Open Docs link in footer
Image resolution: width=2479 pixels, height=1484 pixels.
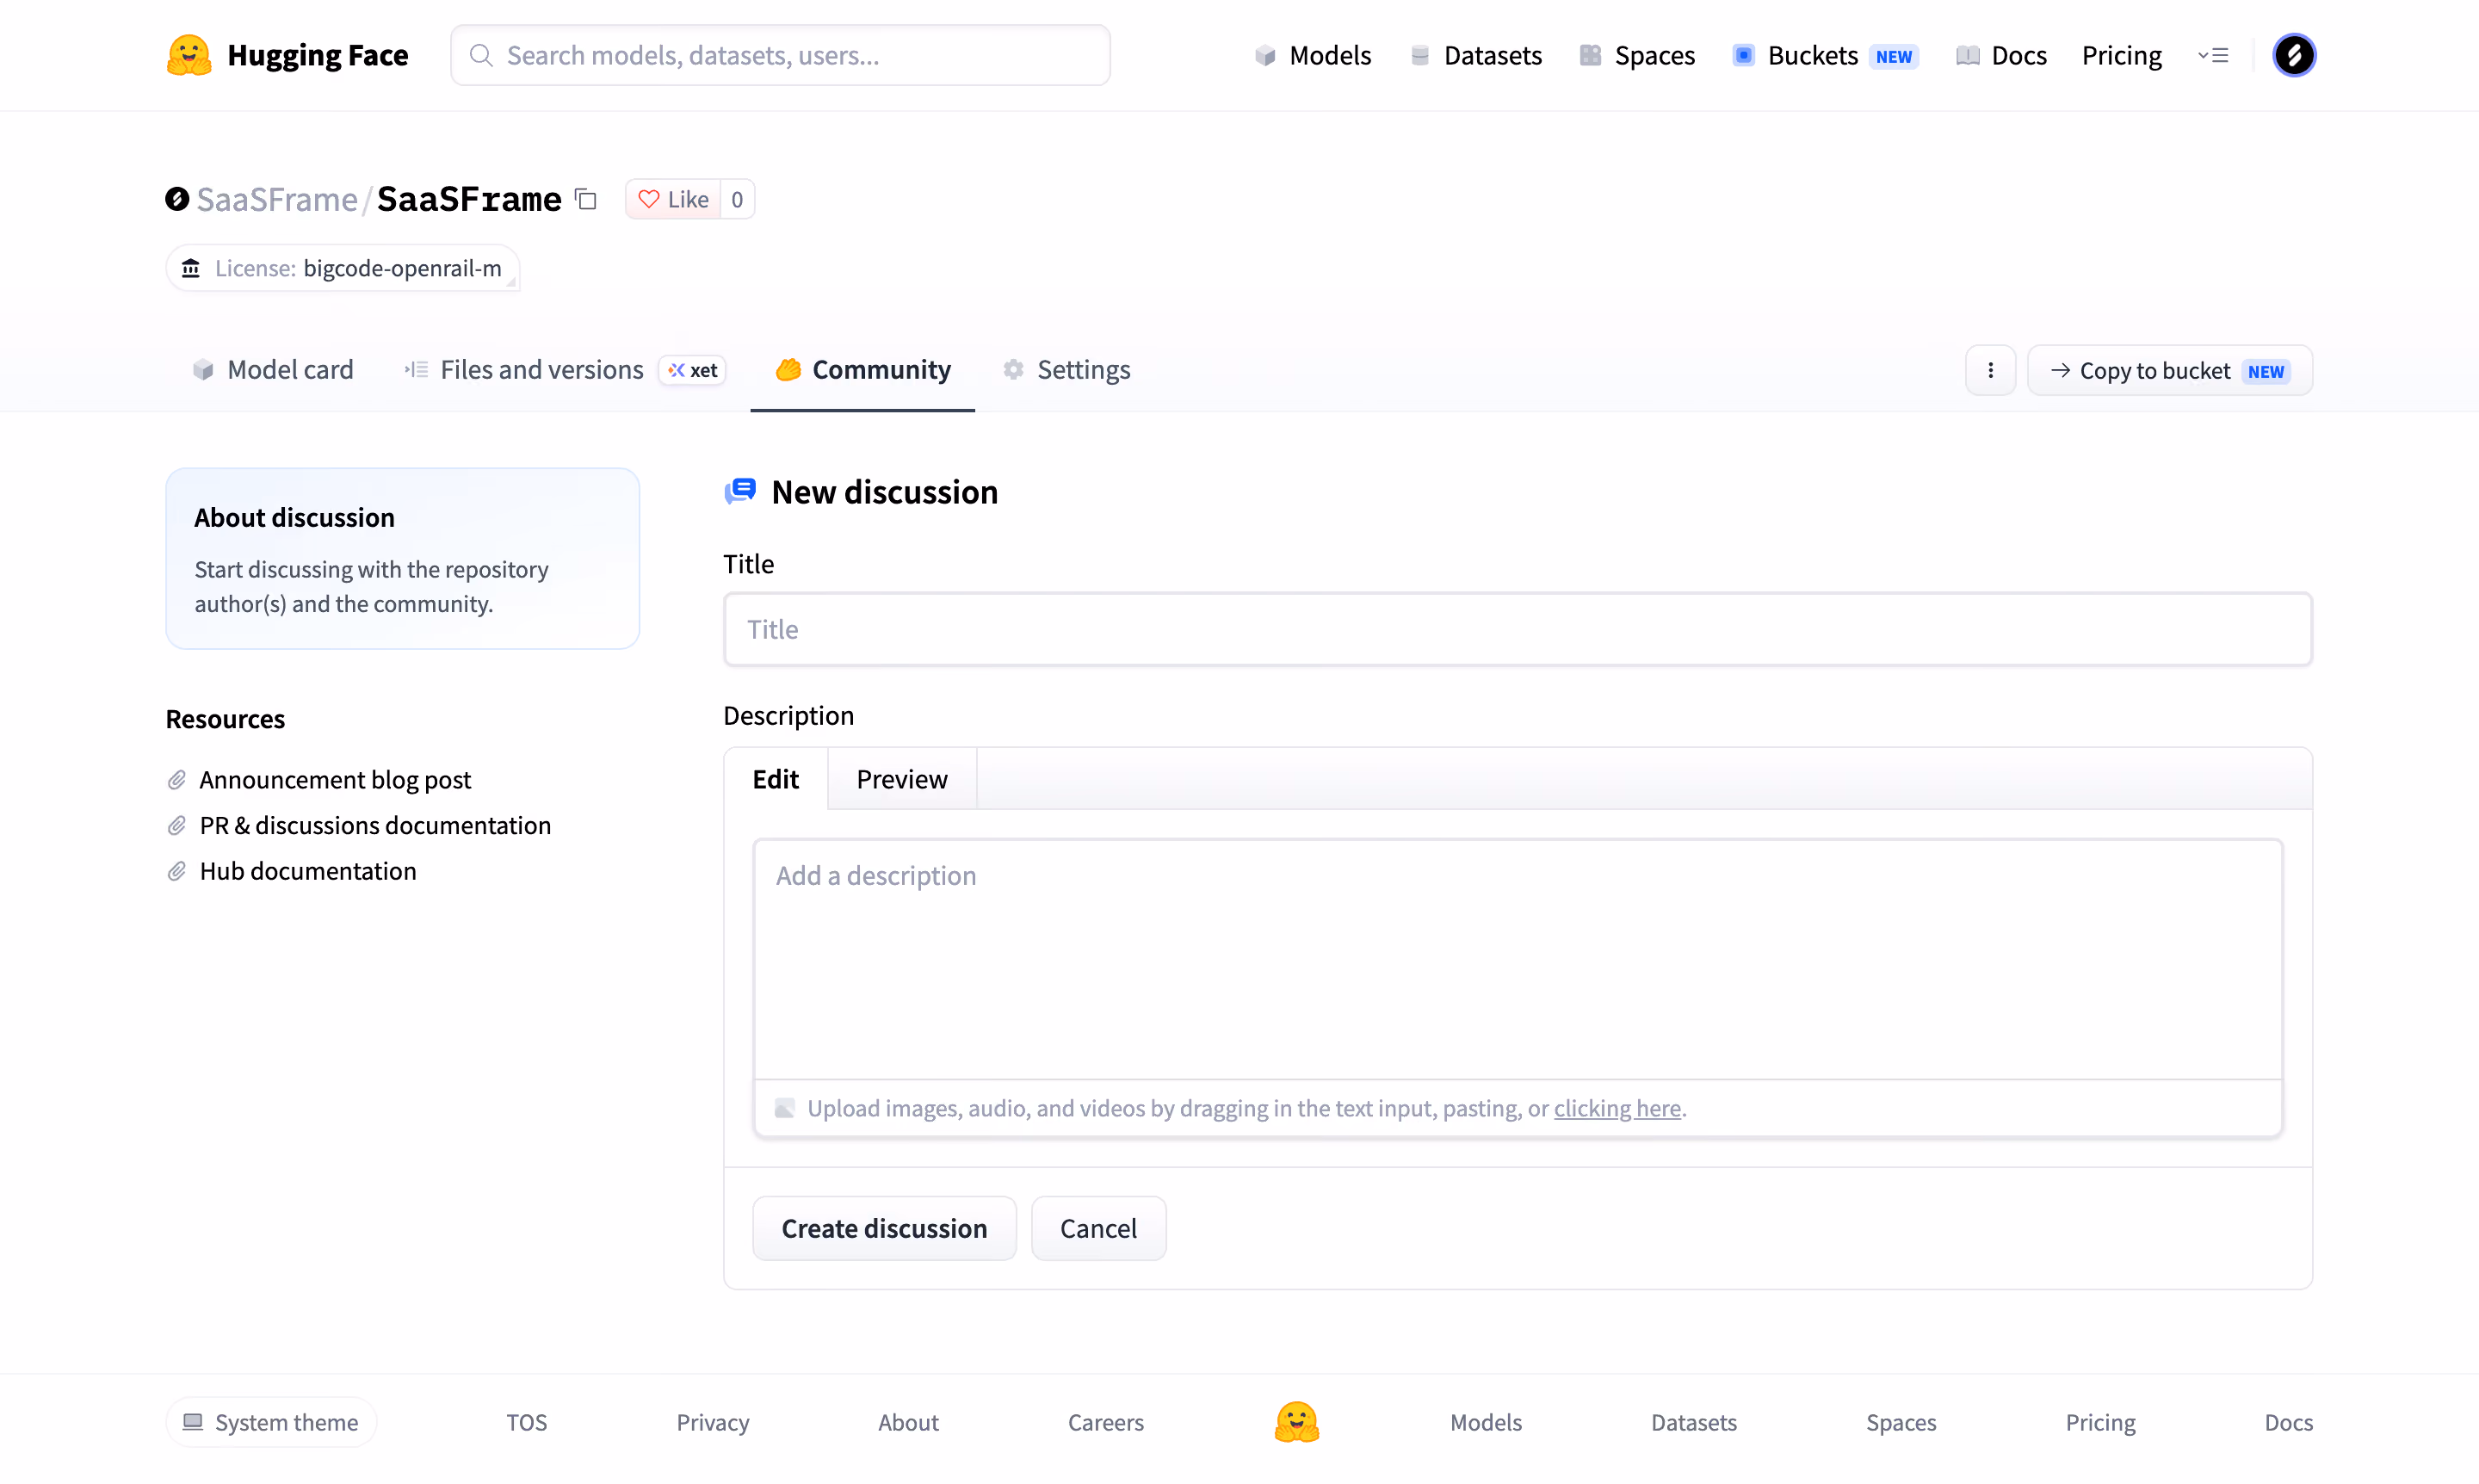(2289, 1421)
